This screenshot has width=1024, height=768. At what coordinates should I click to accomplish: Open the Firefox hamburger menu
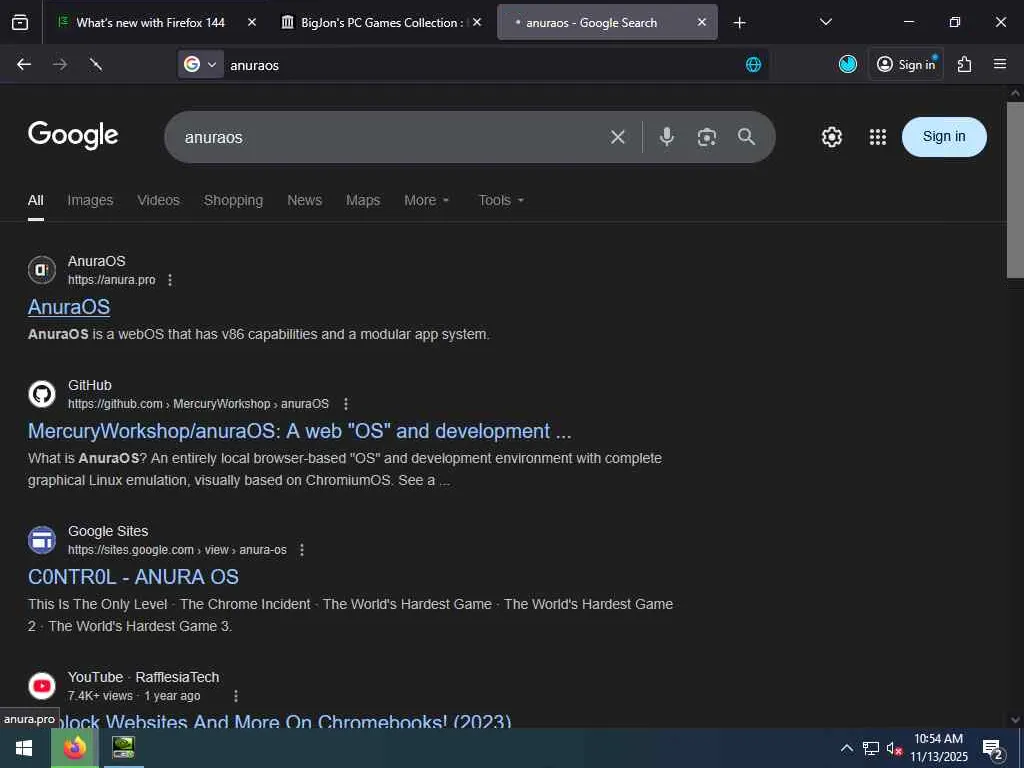coord(1000,64)
